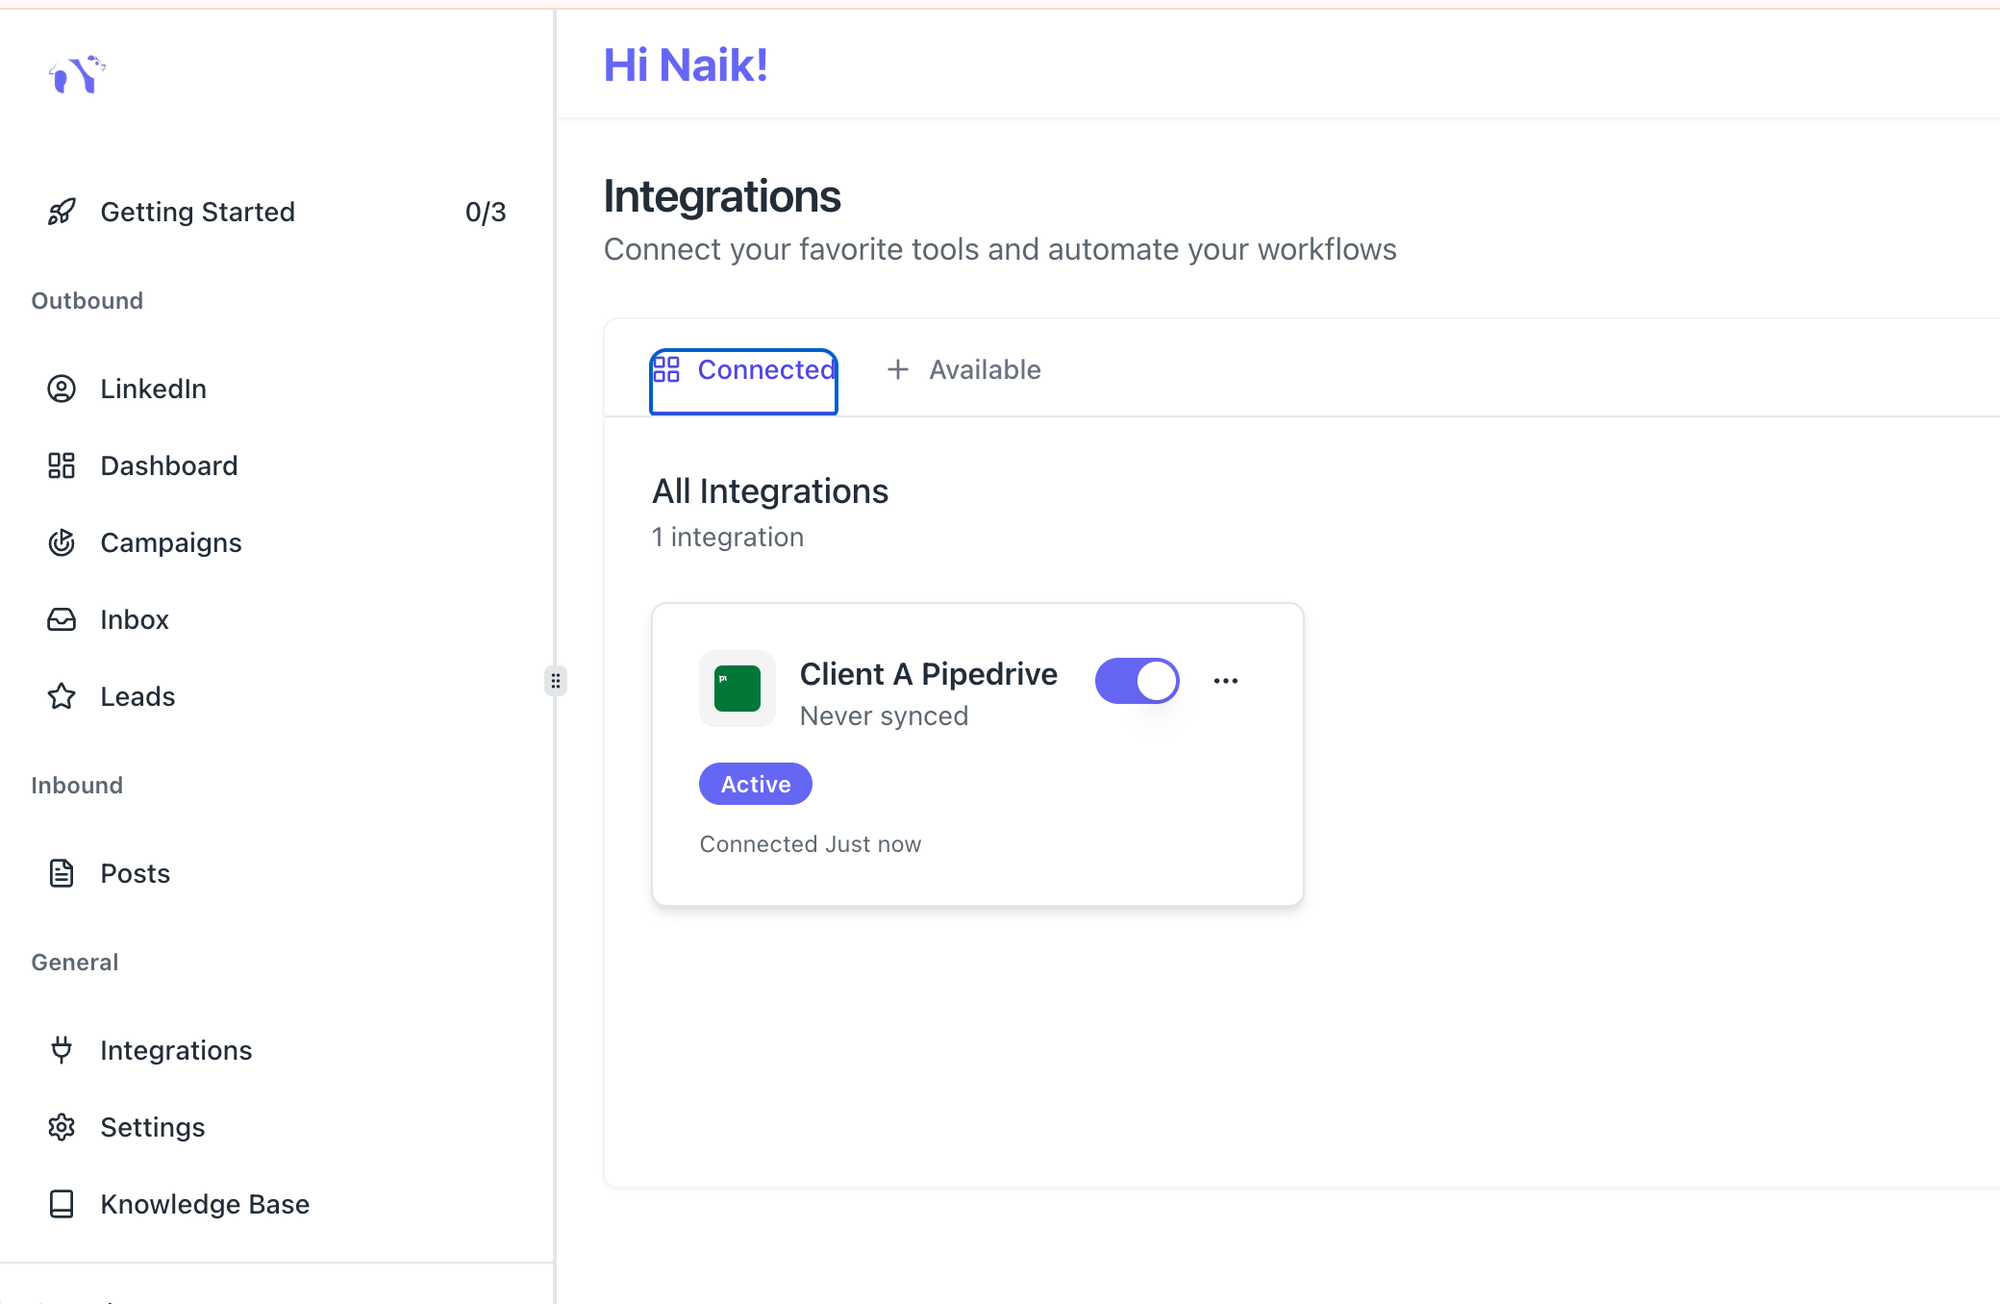The image size is (2000, 1304).
Task: Click the Posts document icon
Action: 62,874
